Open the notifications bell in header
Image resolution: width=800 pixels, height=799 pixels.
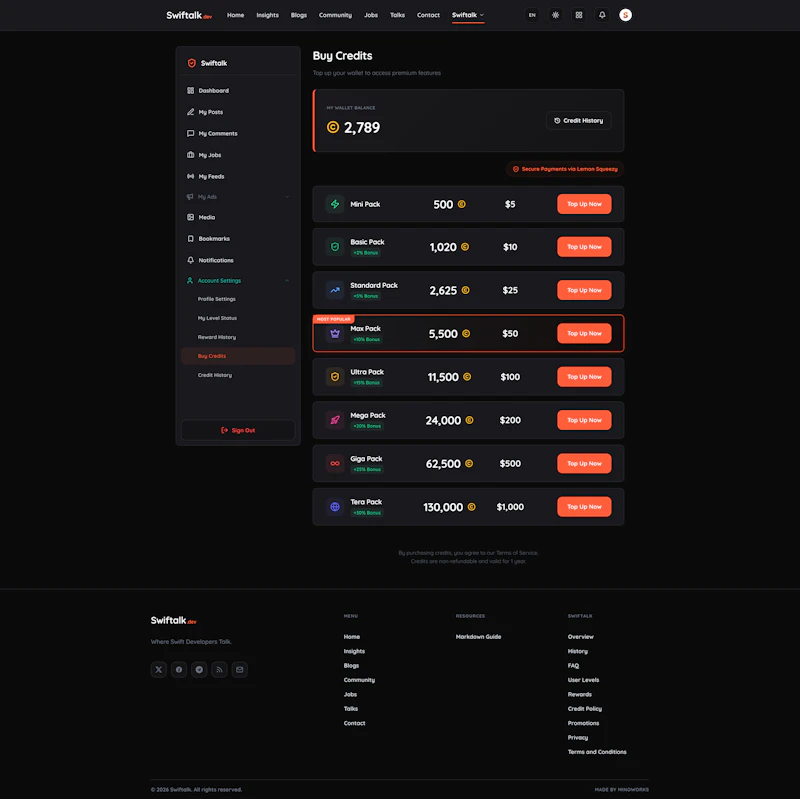(602, 15)
